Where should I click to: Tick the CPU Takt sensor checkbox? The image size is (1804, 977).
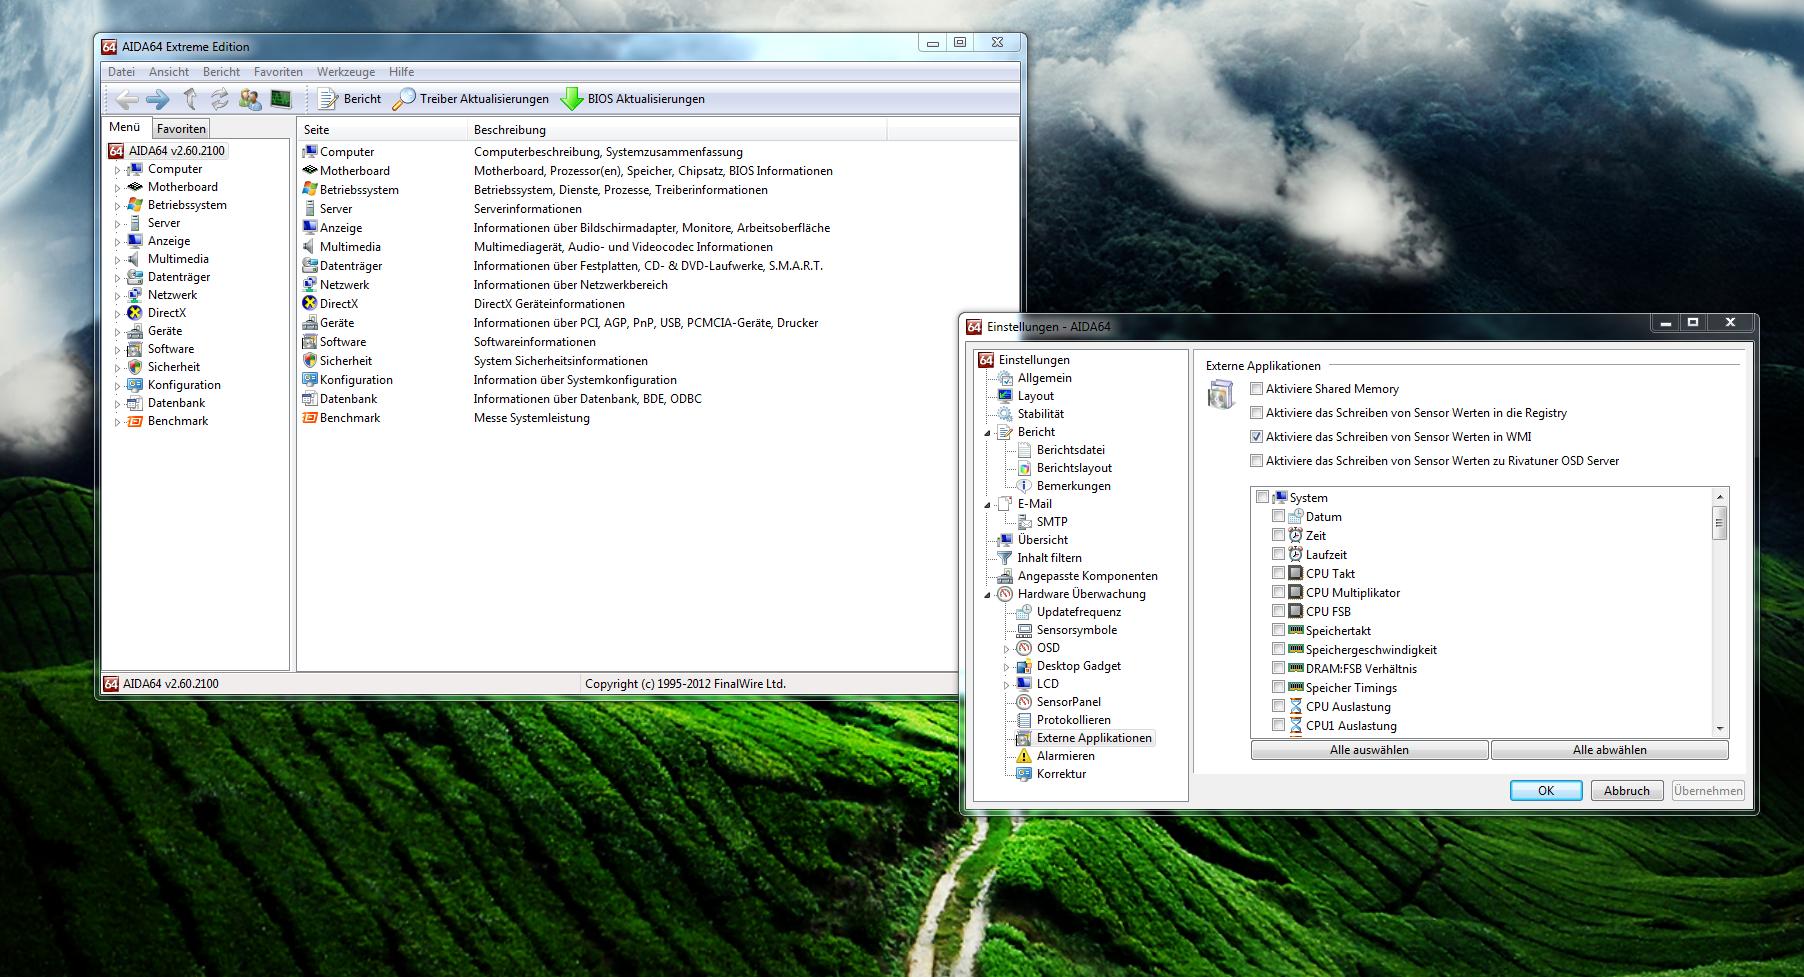pyautogui.click(x=1278, y=574)
